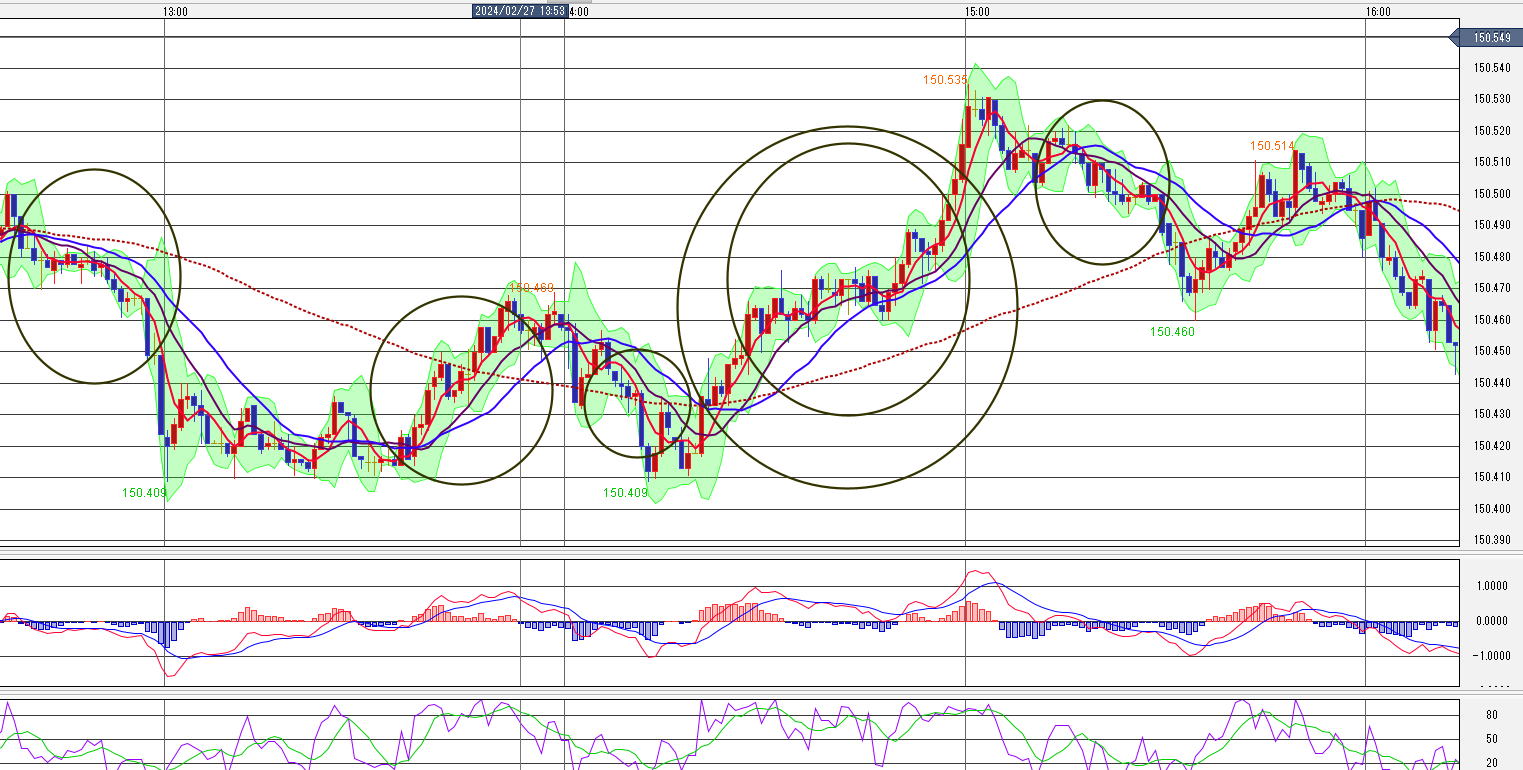The image size is (1523, 770).
Task: Click the 50 level on stochastic scale
Action: pos(1491,739)
